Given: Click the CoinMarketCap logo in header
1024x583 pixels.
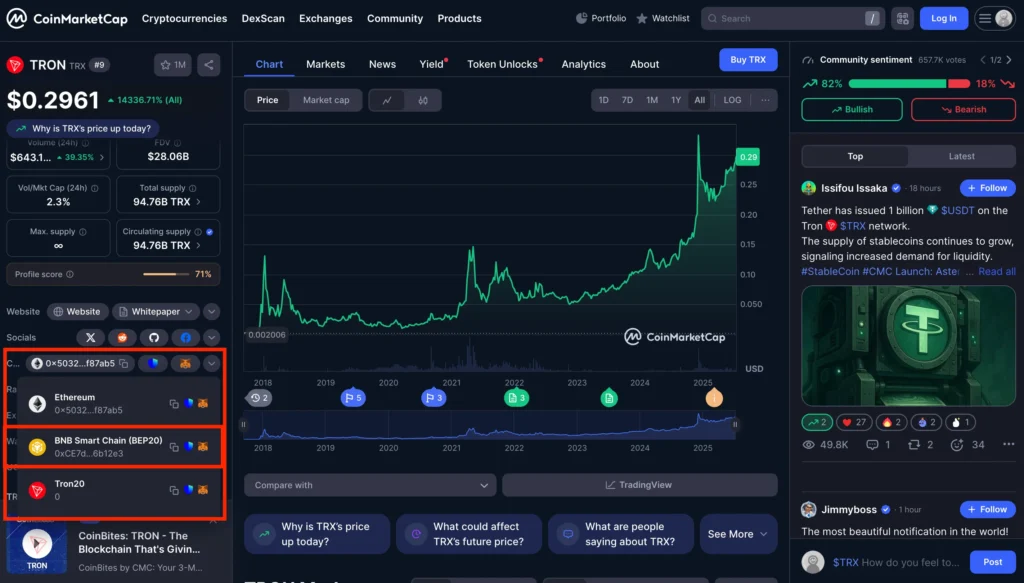Looking at the screenshot, I should tap(67, 18).
